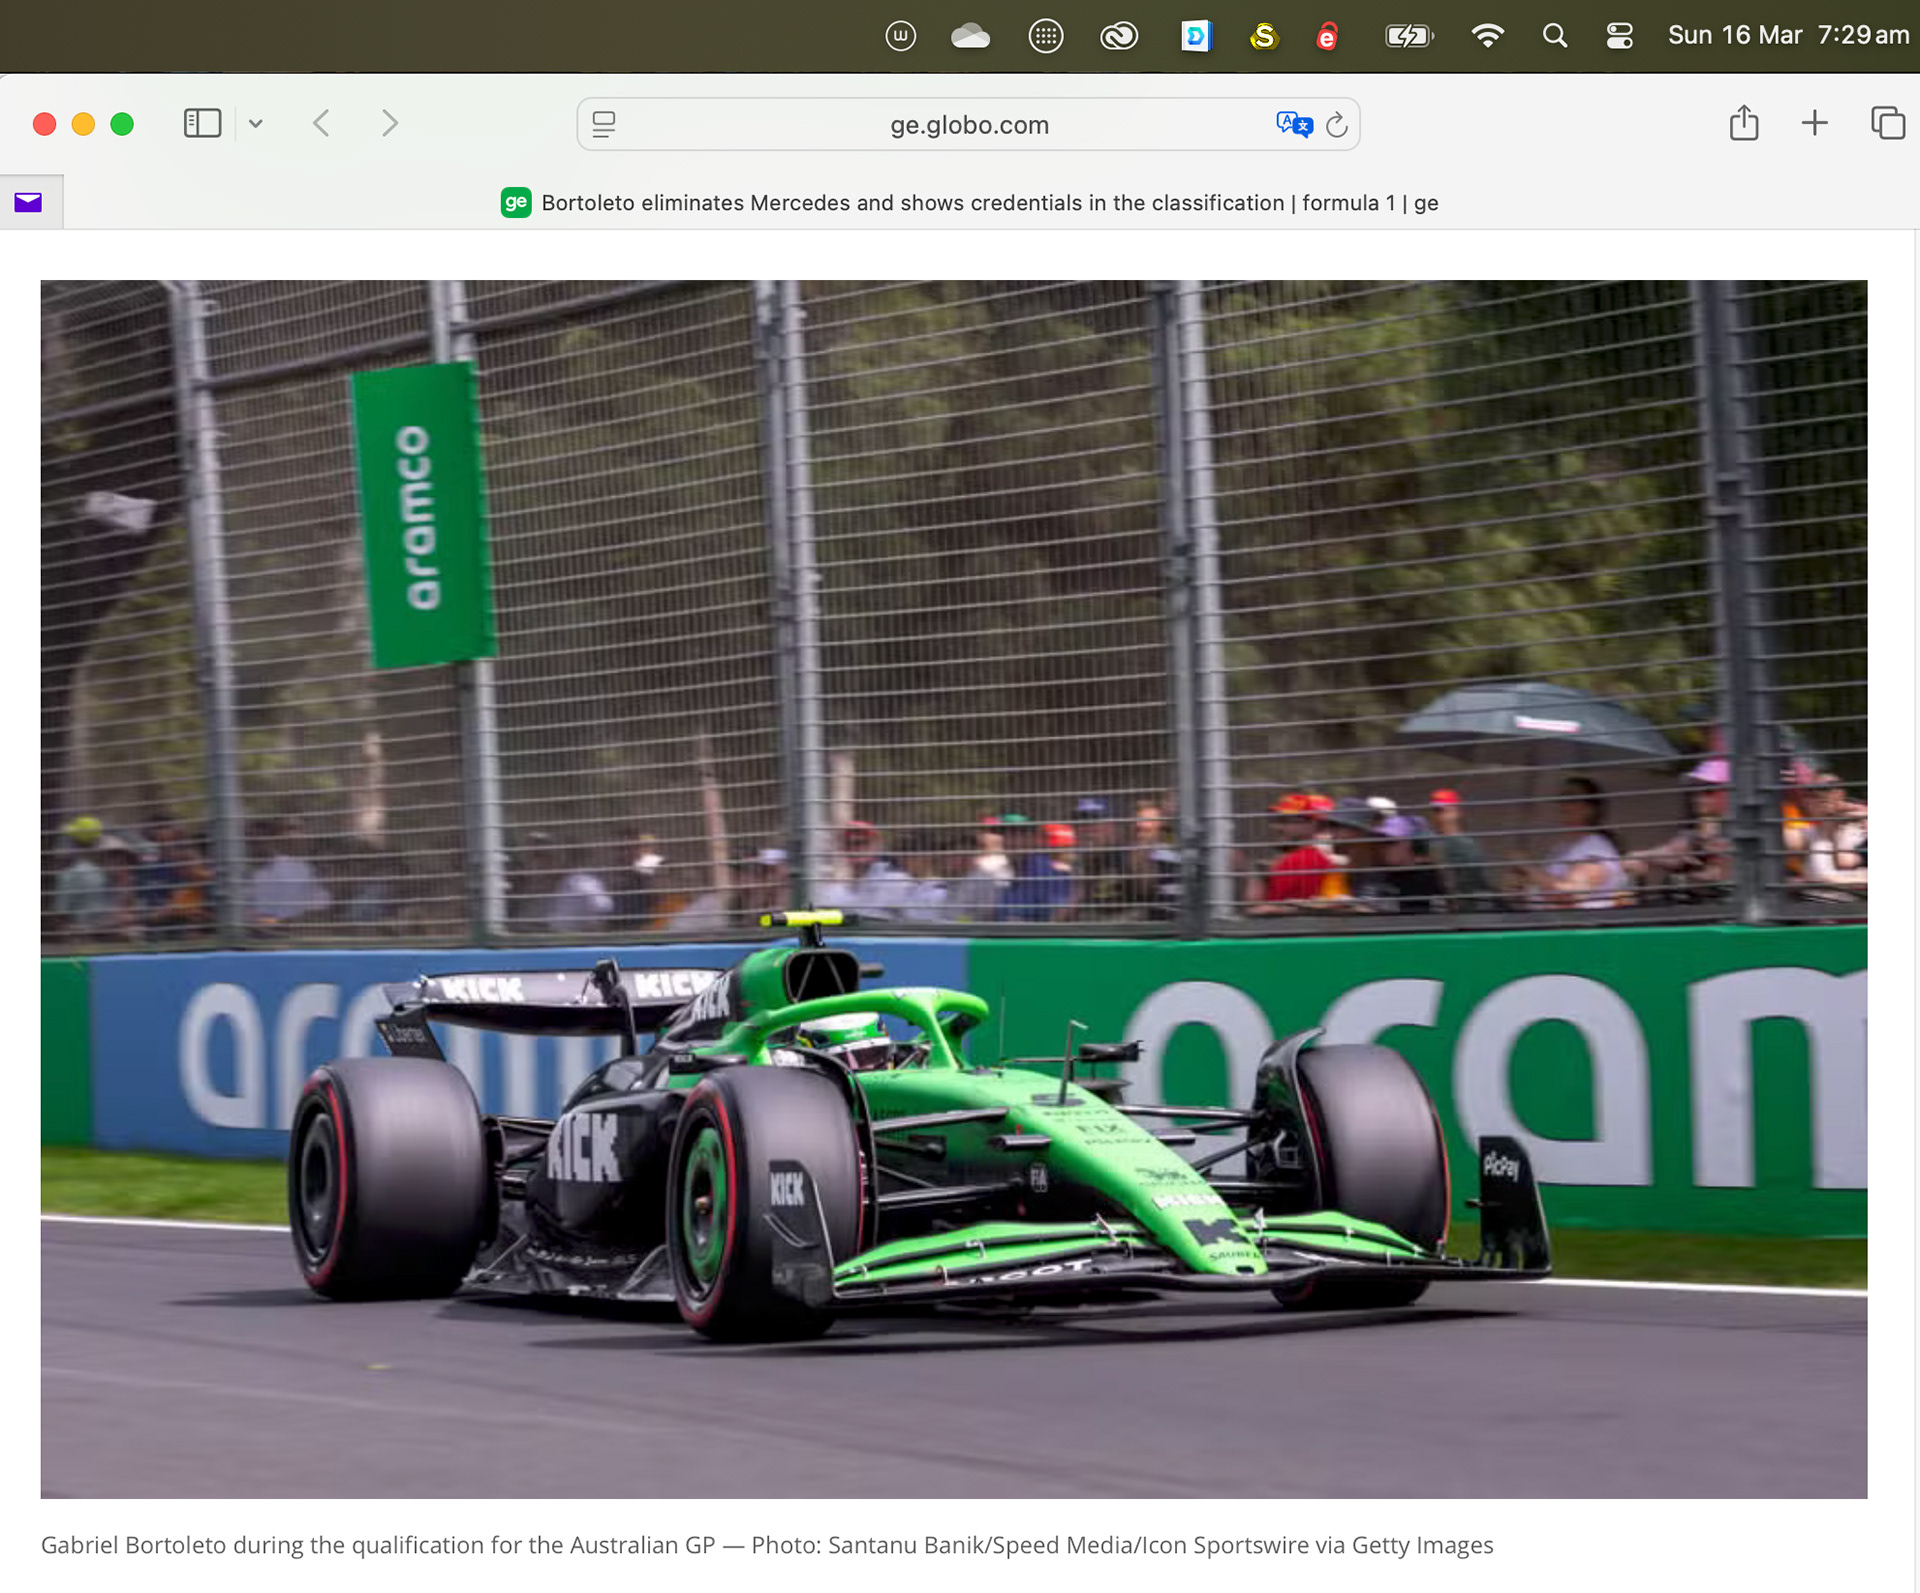The height and width of the screenshot is (1593, 1920).
Task: Open the Share menu
Action: 1743,123
